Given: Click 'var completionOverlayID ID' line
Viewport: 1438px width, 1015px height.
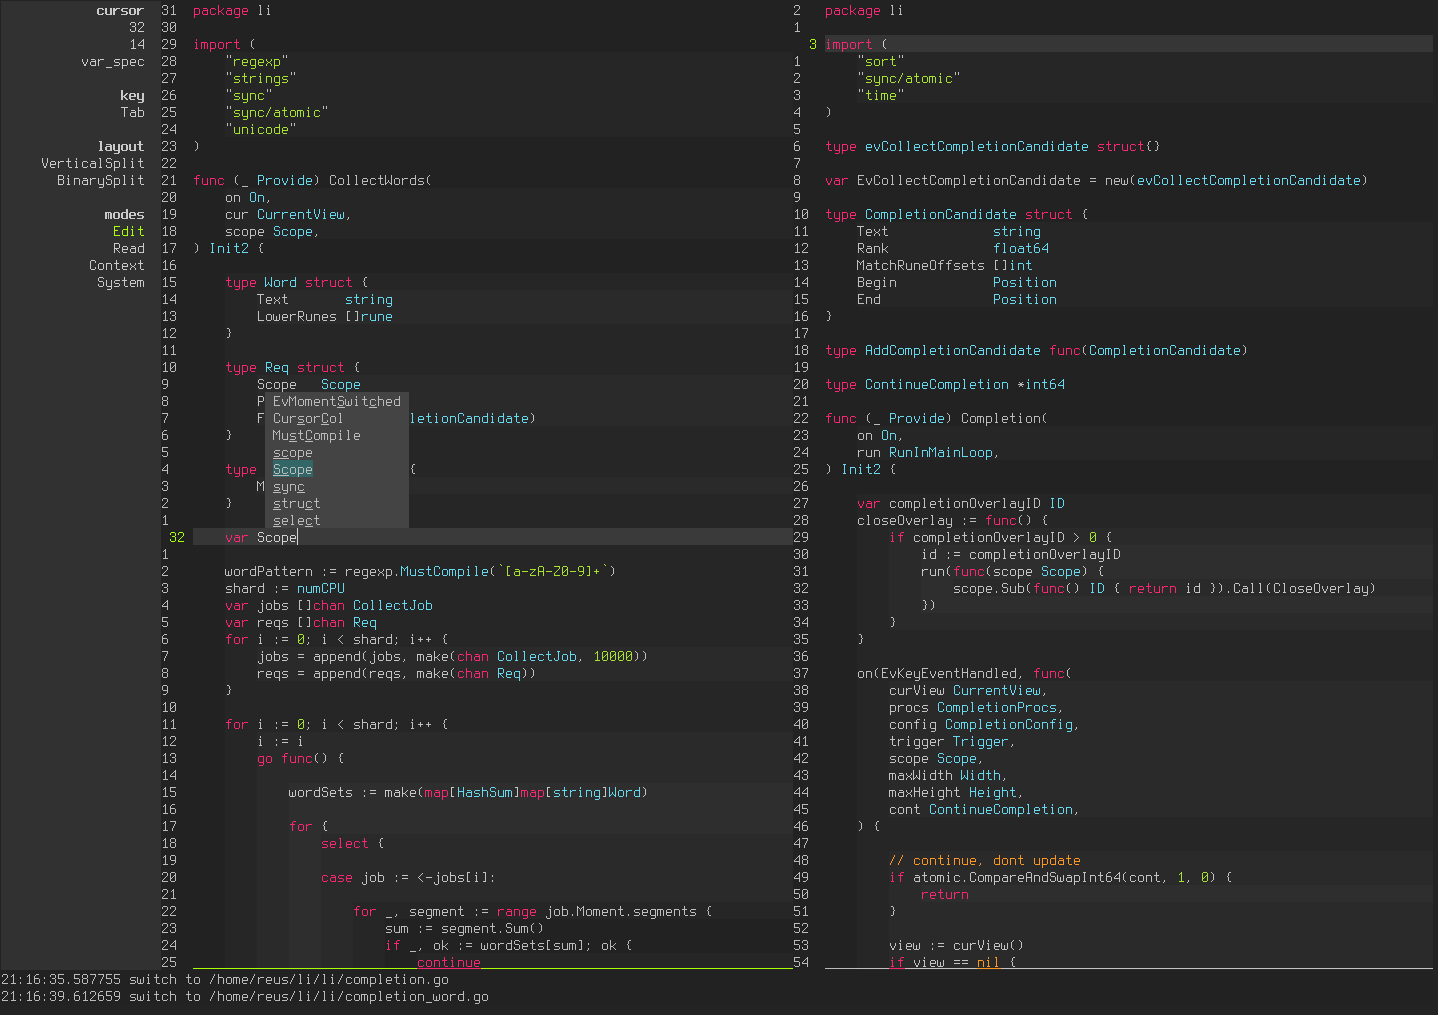Looking at the screenshot, I should point(960,503).
